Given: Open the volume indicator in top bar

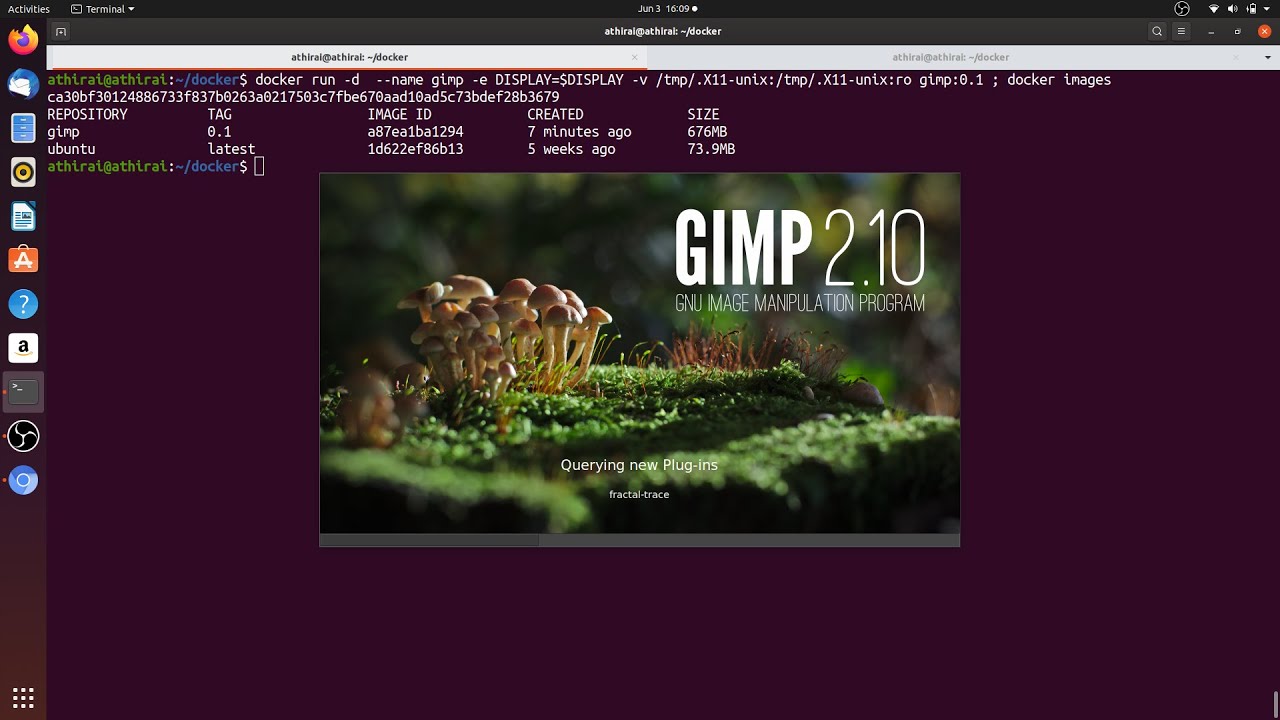Looking at the screenshot, I should click(1234, 9).
